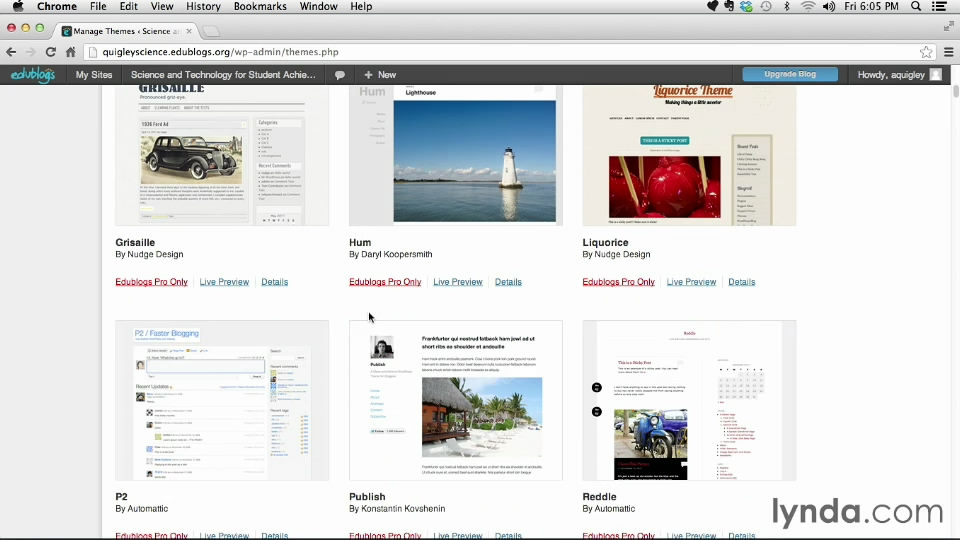Click the page vertical scrollbar
Image resolution: width=960 pixels, height=540 pixels.
click(x=955, y=92)
